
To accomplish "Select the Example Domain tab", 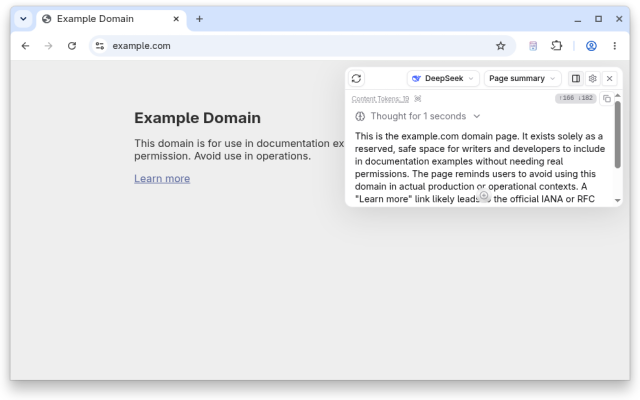I will pos(111,19).
